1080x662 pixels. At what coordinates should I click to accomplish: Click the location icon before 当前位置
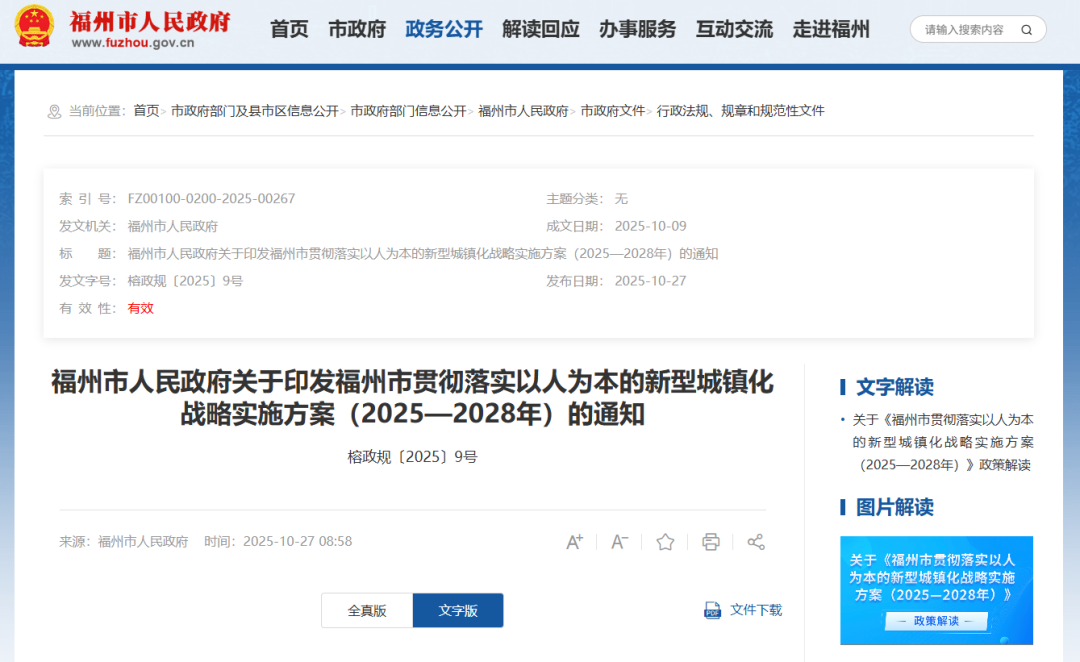click(54, 111)
